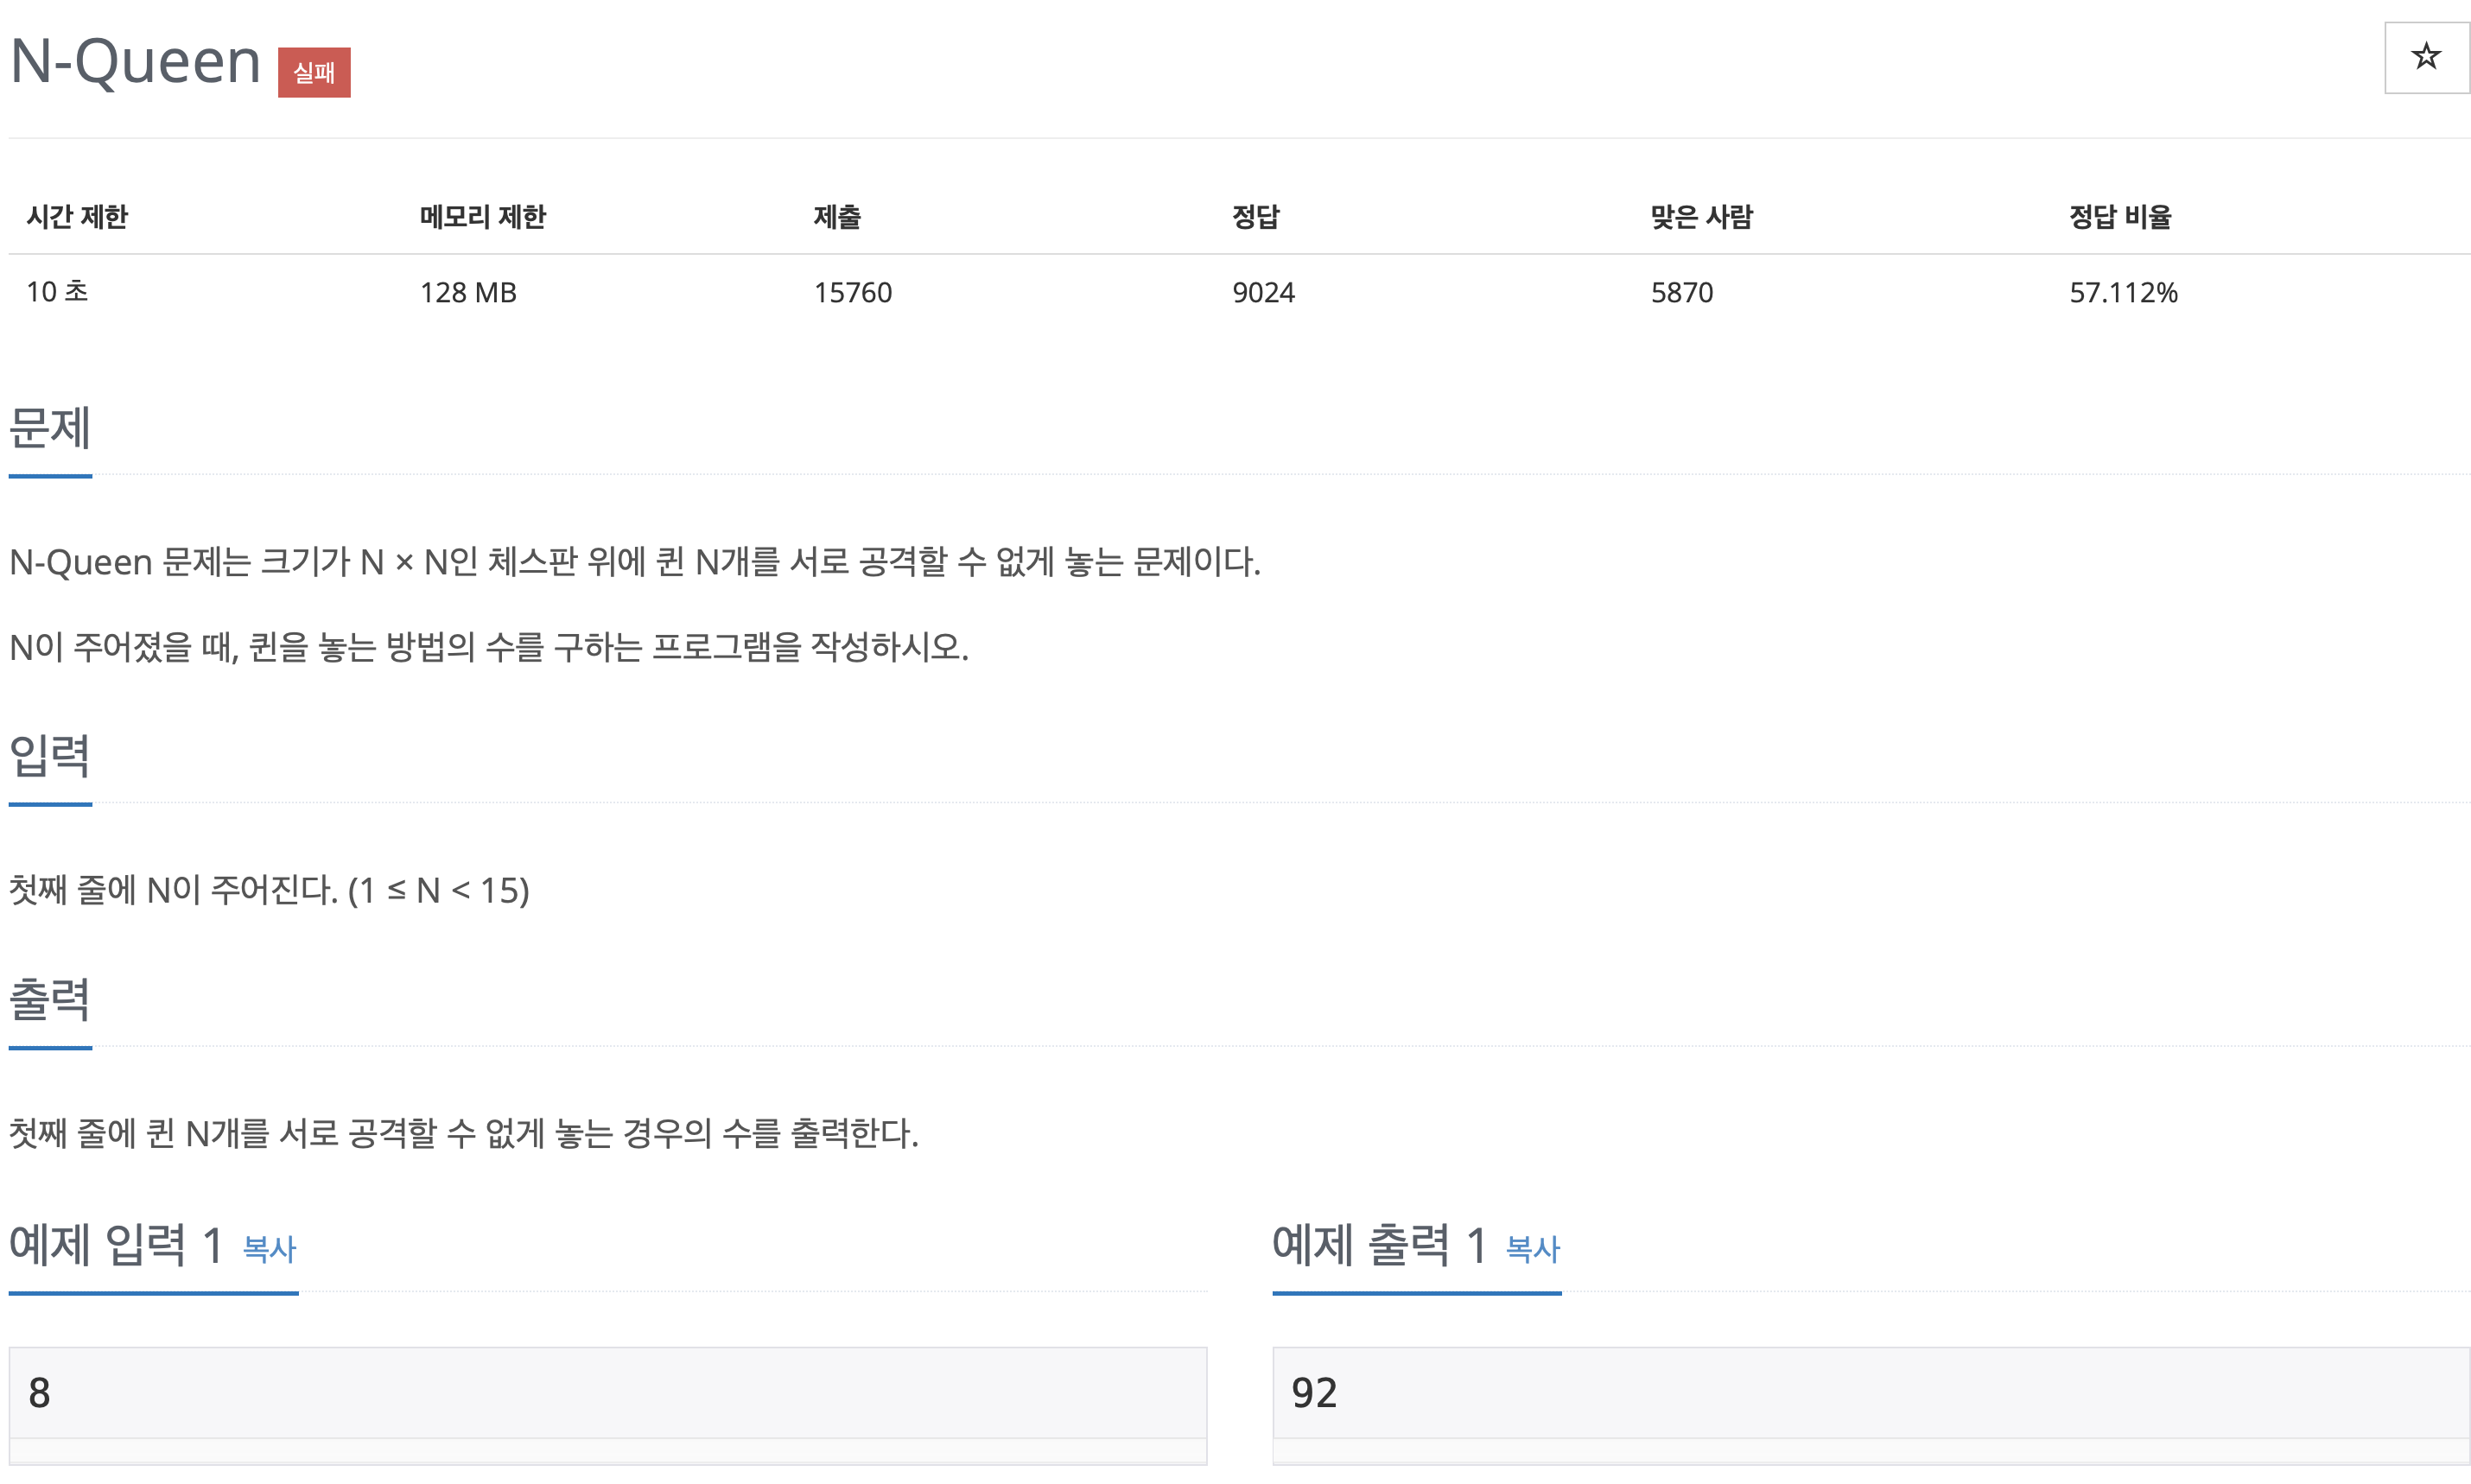Viewport: 2471px width, 1484px height.
Task: Click the 정답 비율 column header
Action: click(x=2119, y=217)
